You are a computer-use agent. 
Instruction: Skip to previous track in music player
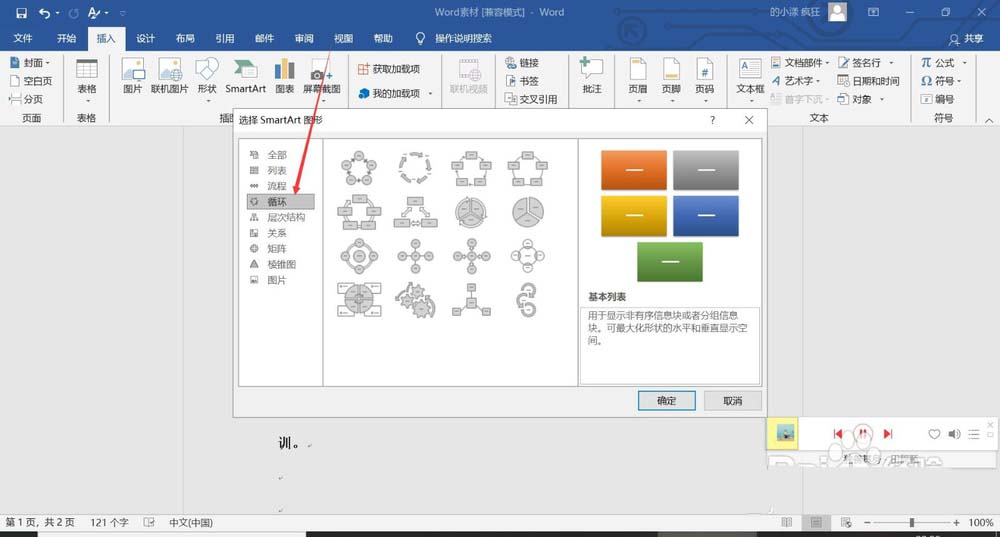pos(837,434)
